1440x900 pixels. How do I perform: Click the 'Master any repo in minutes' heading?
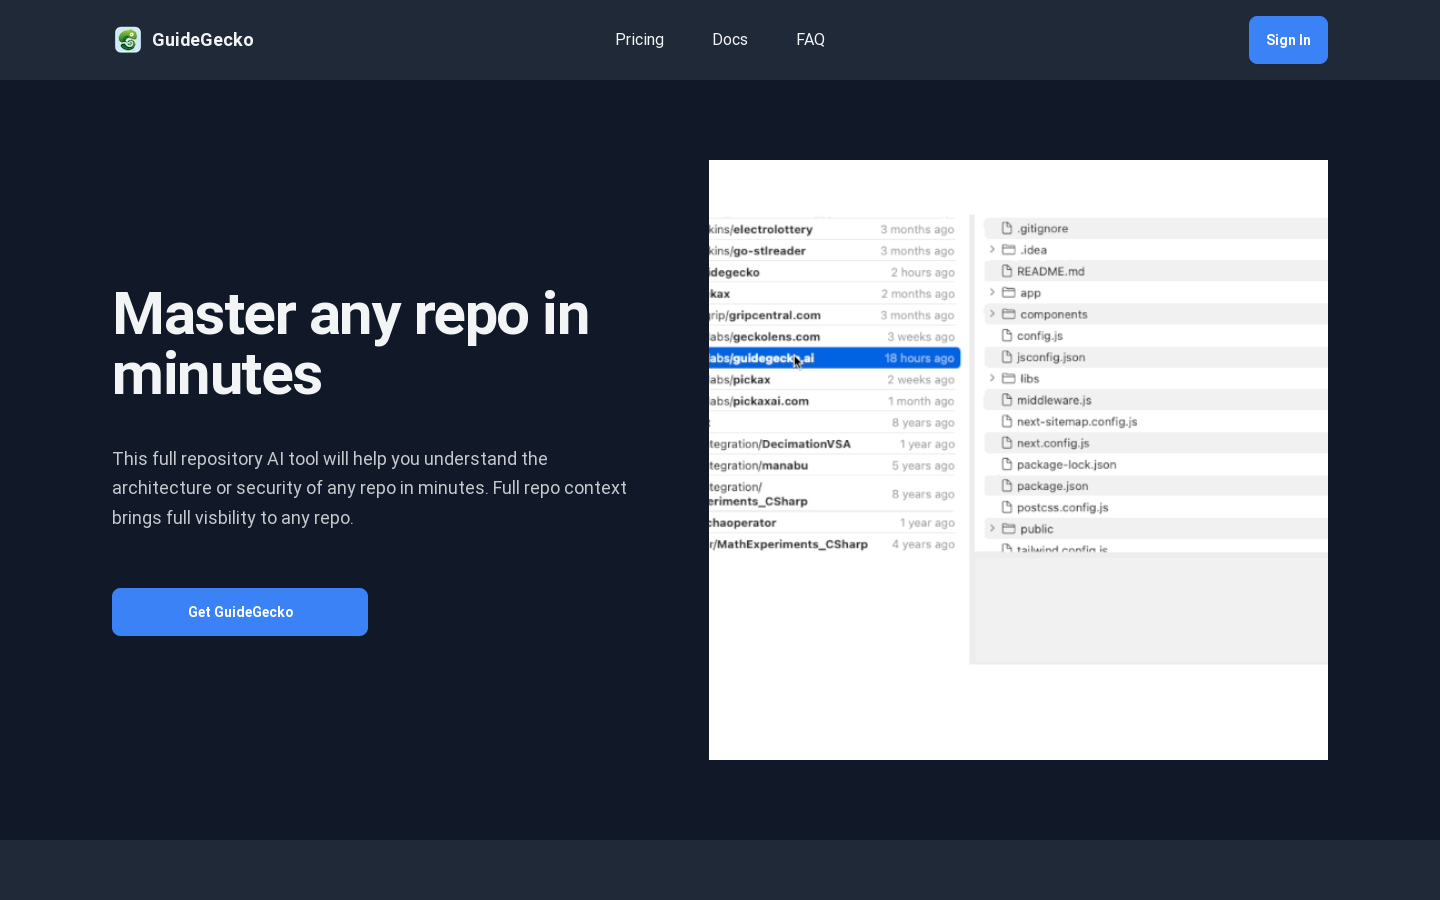351,344
